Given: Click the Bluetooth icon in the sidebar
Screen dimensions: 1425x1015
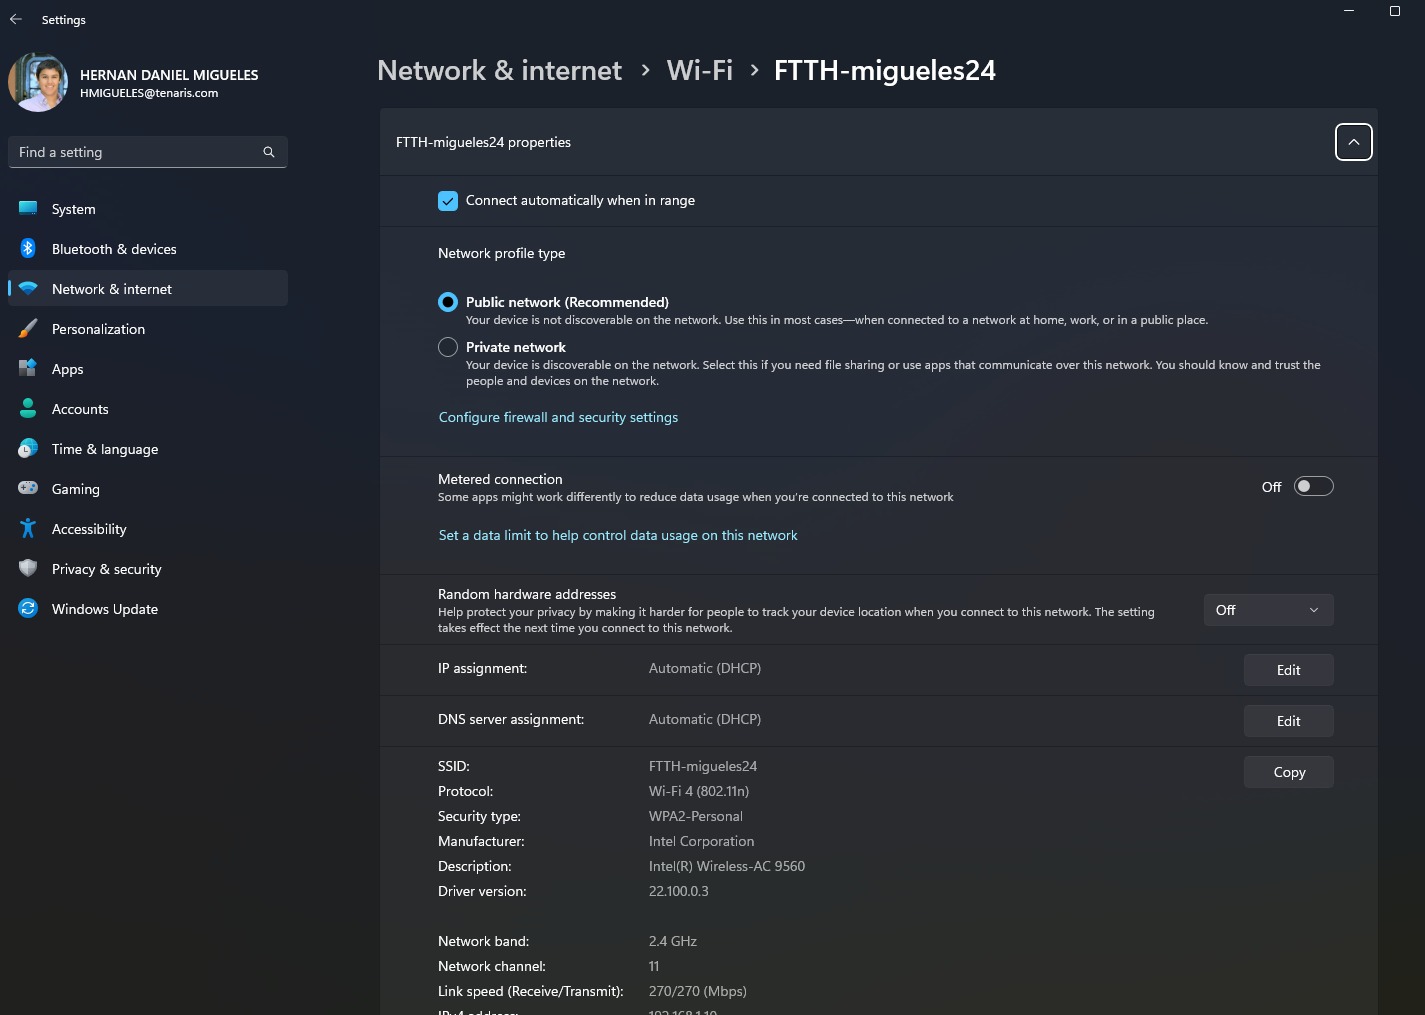Looking at the screenshot, I should (28, 249).
